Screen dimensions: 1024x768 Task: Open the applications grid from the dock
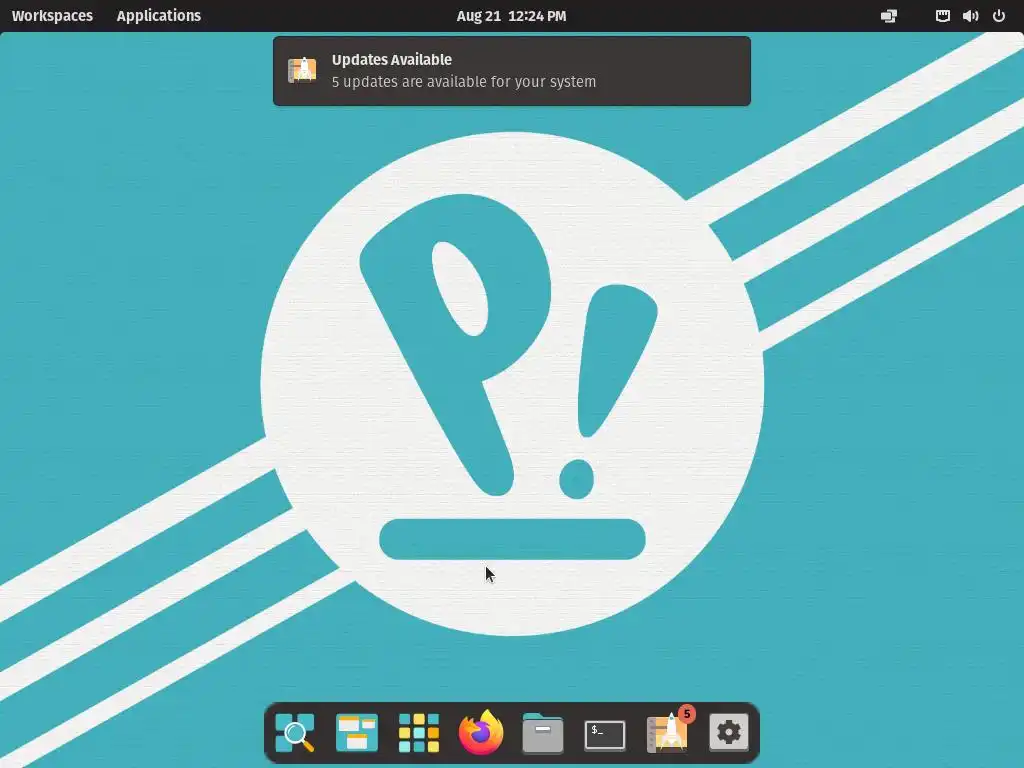pos(419,733)
